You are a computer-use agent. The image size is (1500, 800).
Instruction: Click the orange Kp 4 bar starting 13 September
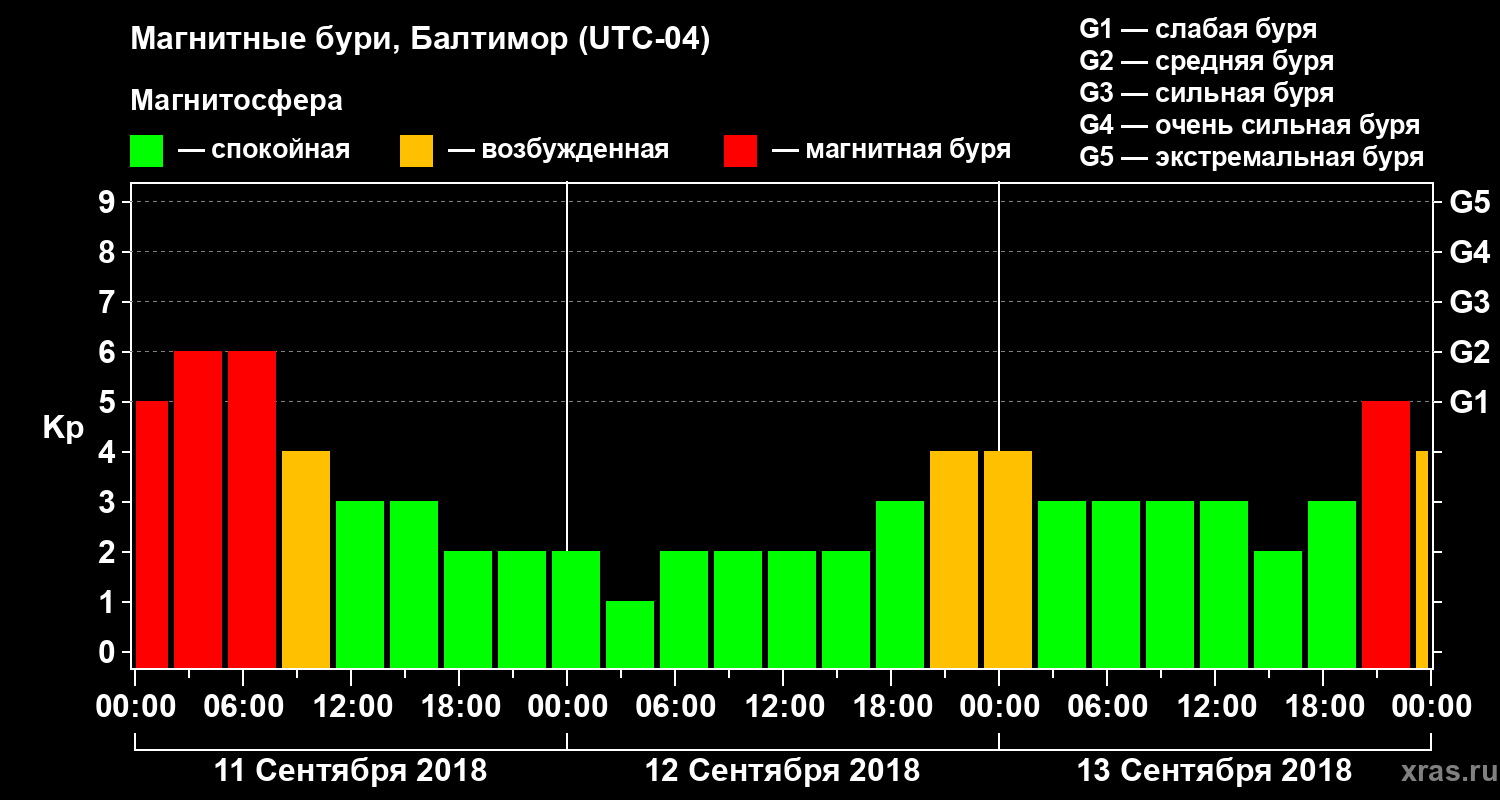coord(1008,560)
